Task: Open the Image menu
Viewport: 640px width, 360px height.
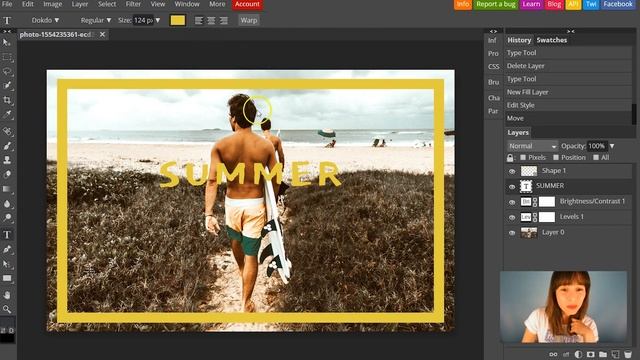Action: (53, 4)
